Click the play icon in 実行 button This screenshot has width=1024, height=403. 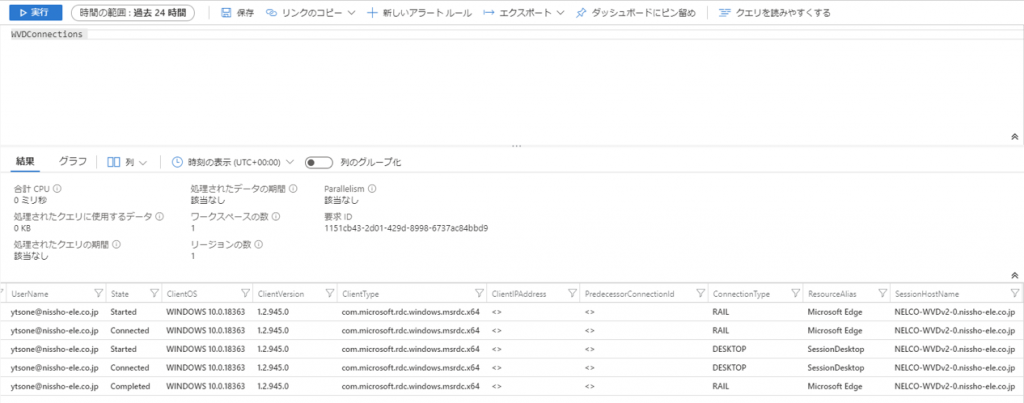point(23,12)
